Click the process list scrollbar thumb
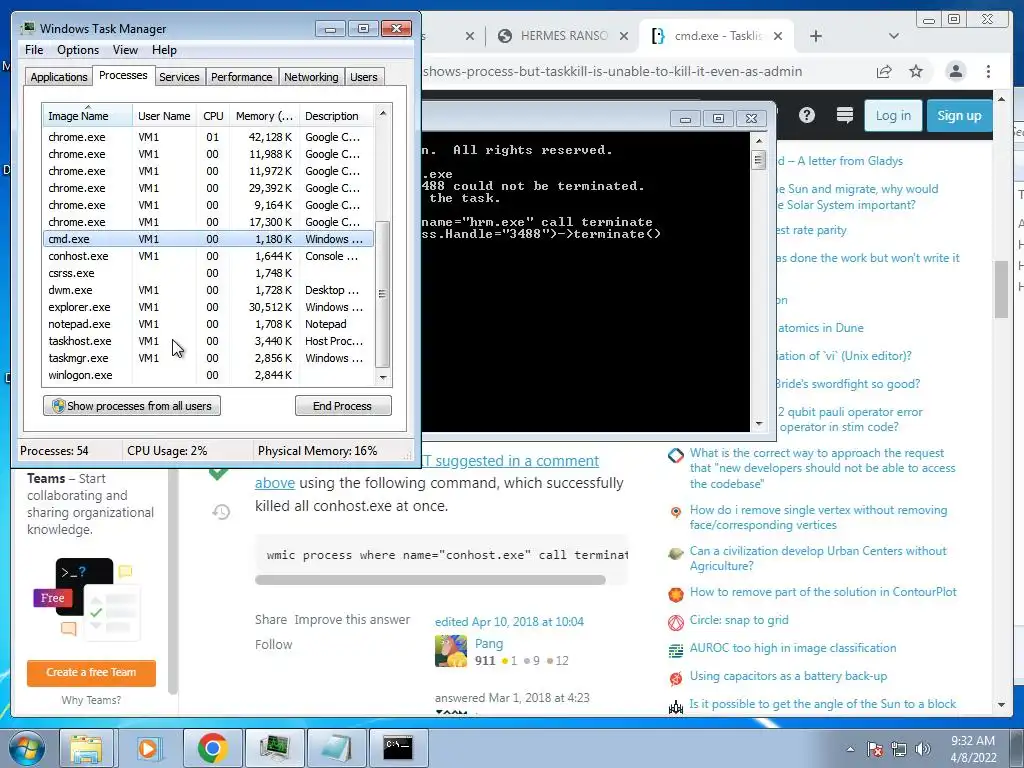This screenshot has height=768, width=1024. (x=383, y=294)
